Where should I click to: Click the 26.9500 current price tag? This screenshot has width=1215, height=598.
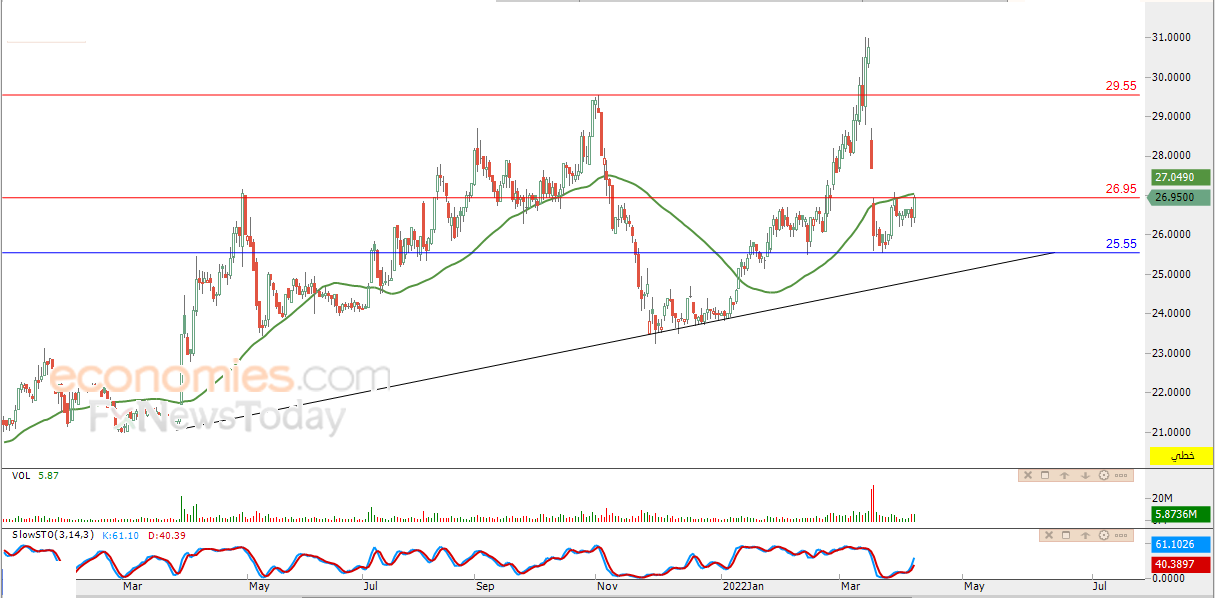coord(1178,197)
